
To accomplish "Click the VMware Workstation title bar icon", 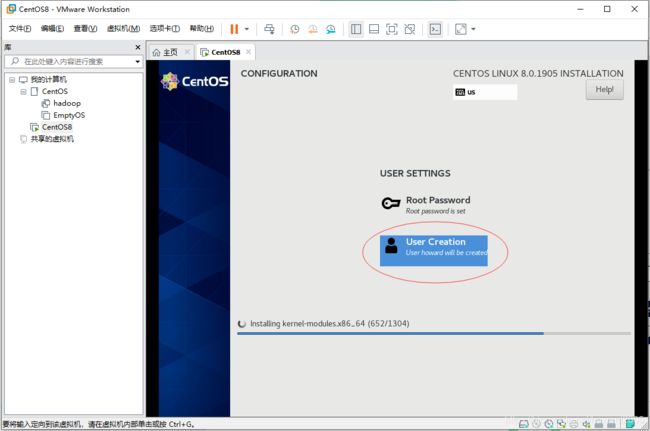I will pos(11,9).
